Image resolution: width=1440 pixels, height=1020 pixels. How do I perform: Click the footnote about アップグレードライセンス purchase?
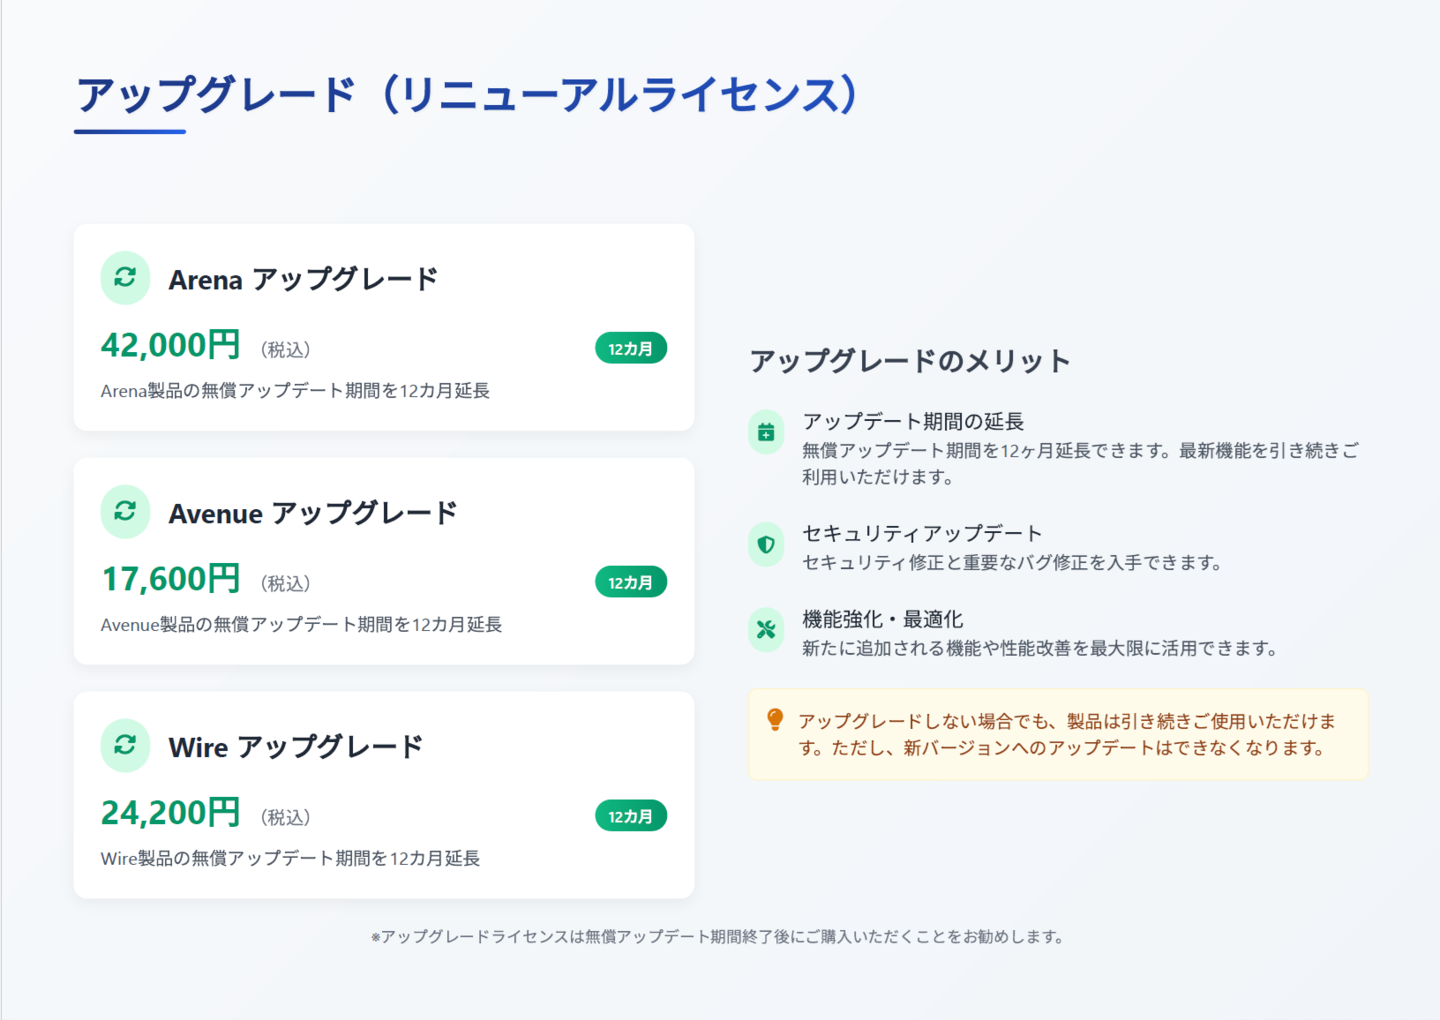click(x=719, y=937)
